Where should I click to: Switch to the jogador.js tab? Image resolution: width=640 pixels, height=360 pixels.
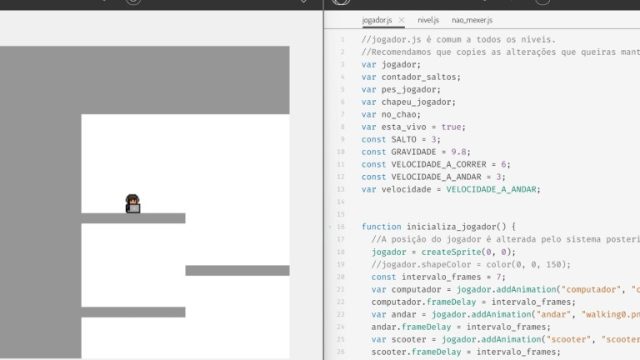click(x=377, y=20)
